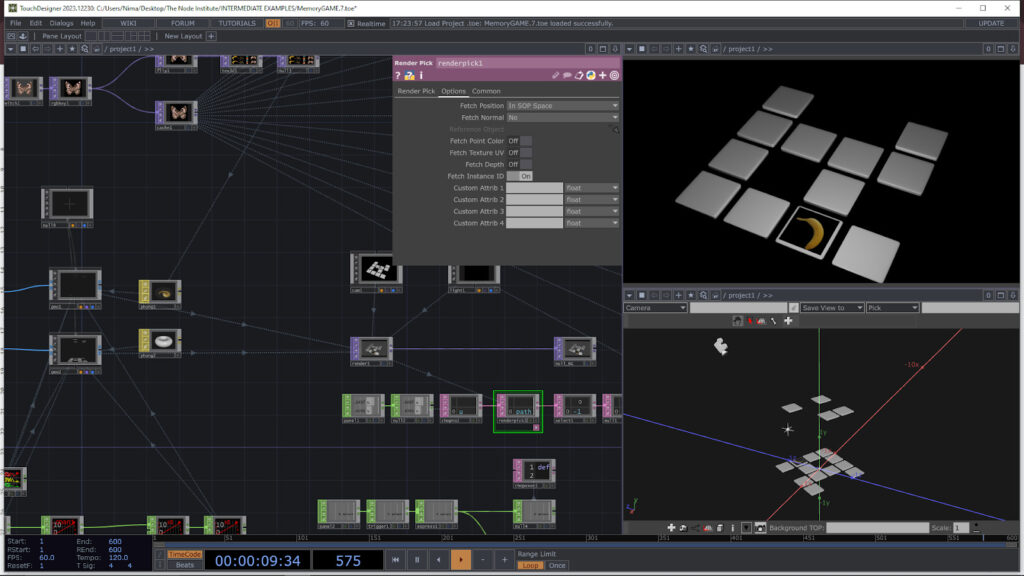Viewport: 1024px width, 576px height.
Task: Open operator info via the 'i' icon
Action: click(421, 75)
